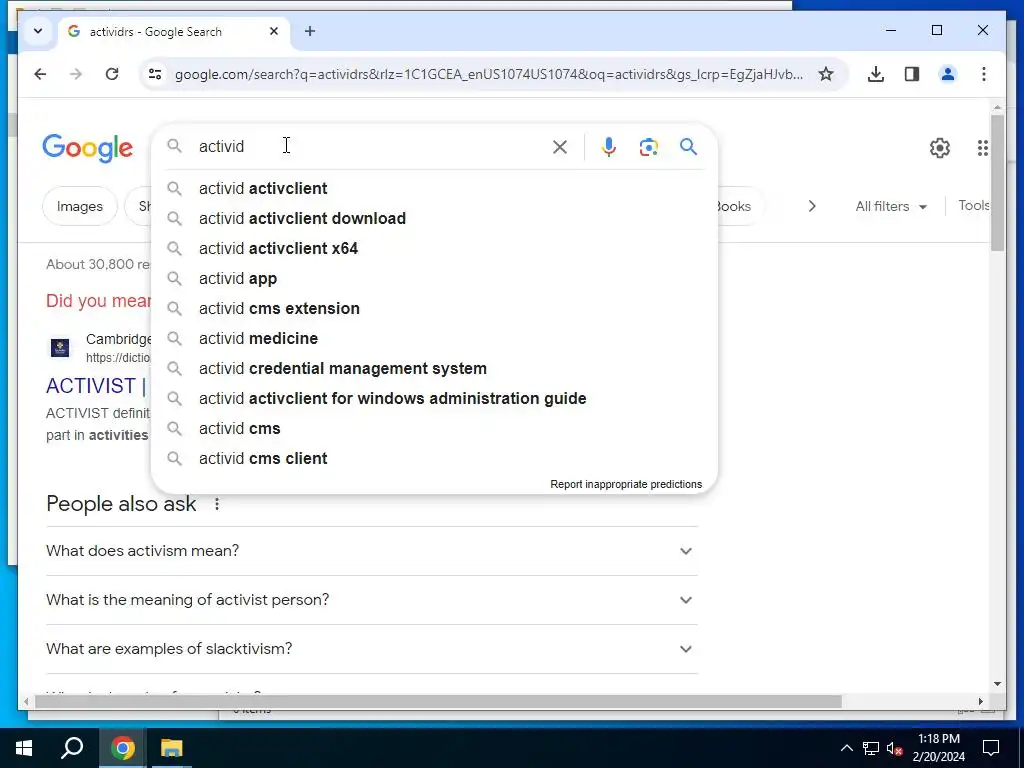Select suggestion 'activid activclient'
This screenshot has height=768, width=1024.
point(434,189)
